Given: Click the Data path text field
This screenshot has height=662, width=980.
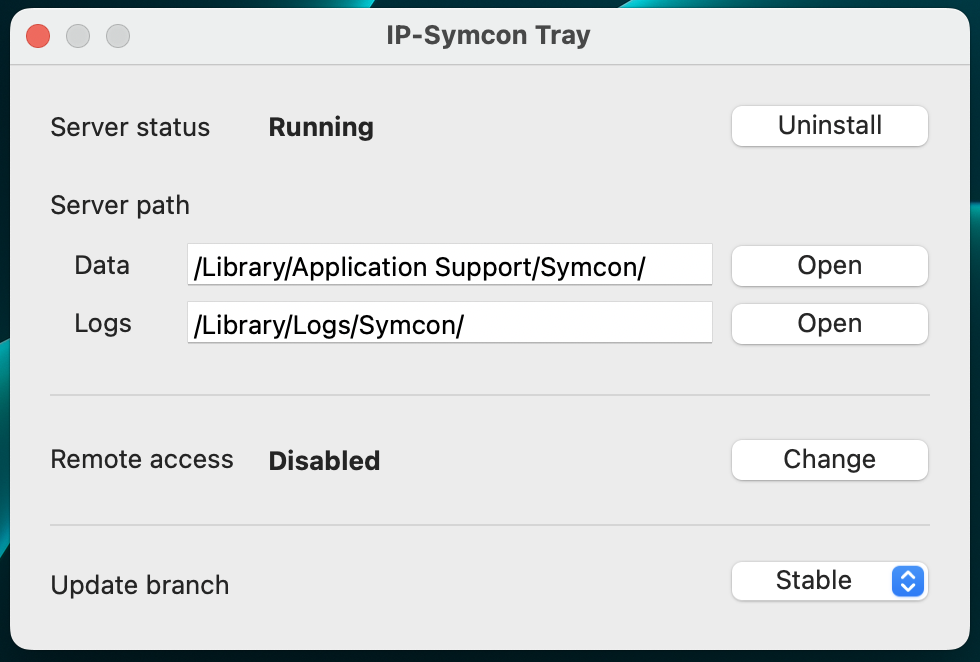Looking at the screenshot, I should pyautogui.click(x=449, y=266).
